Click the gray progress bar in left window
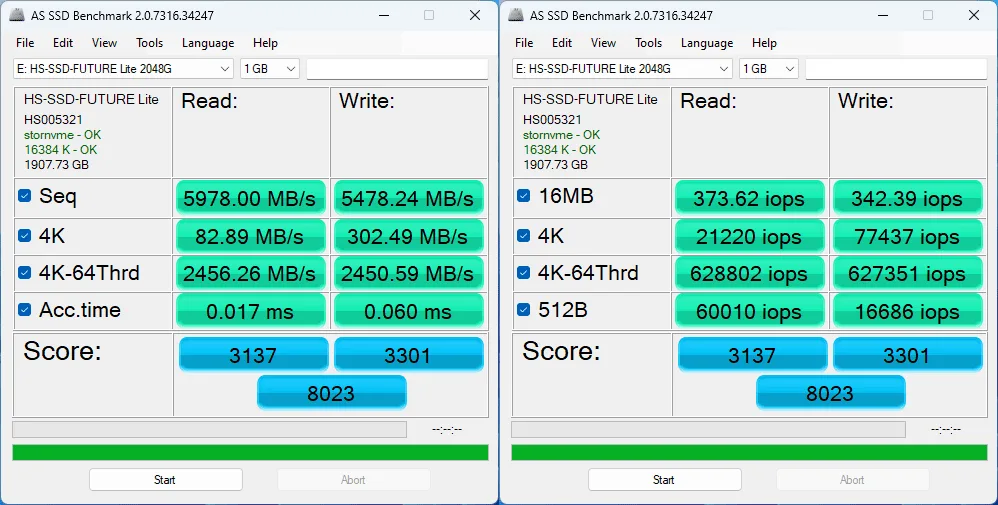The image size is (998, 505). pos(209,429)
